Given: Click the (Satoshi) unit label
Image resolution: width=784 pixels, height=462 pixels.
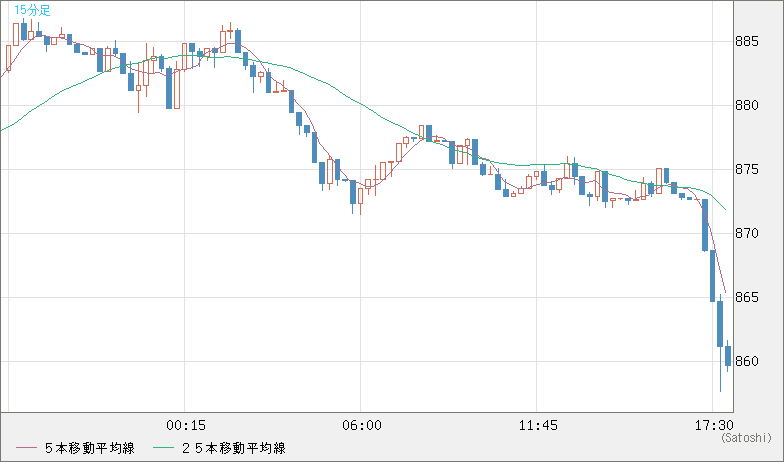Looking at the screenshot, I should tap(746, 438).
